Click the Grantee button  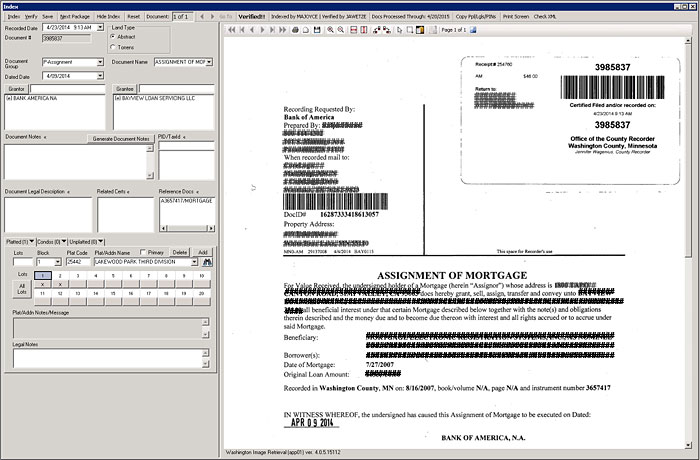pyautogui.click(x=125, y=89)
